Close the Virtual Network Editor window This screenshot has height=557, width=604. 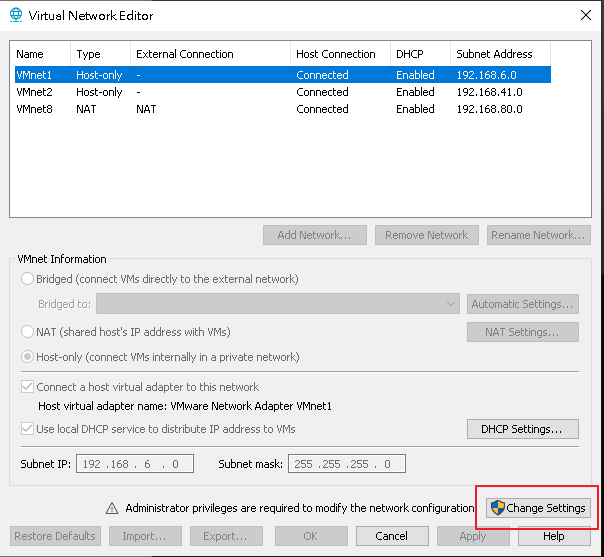pyautogui.click(x=586, y=15)
